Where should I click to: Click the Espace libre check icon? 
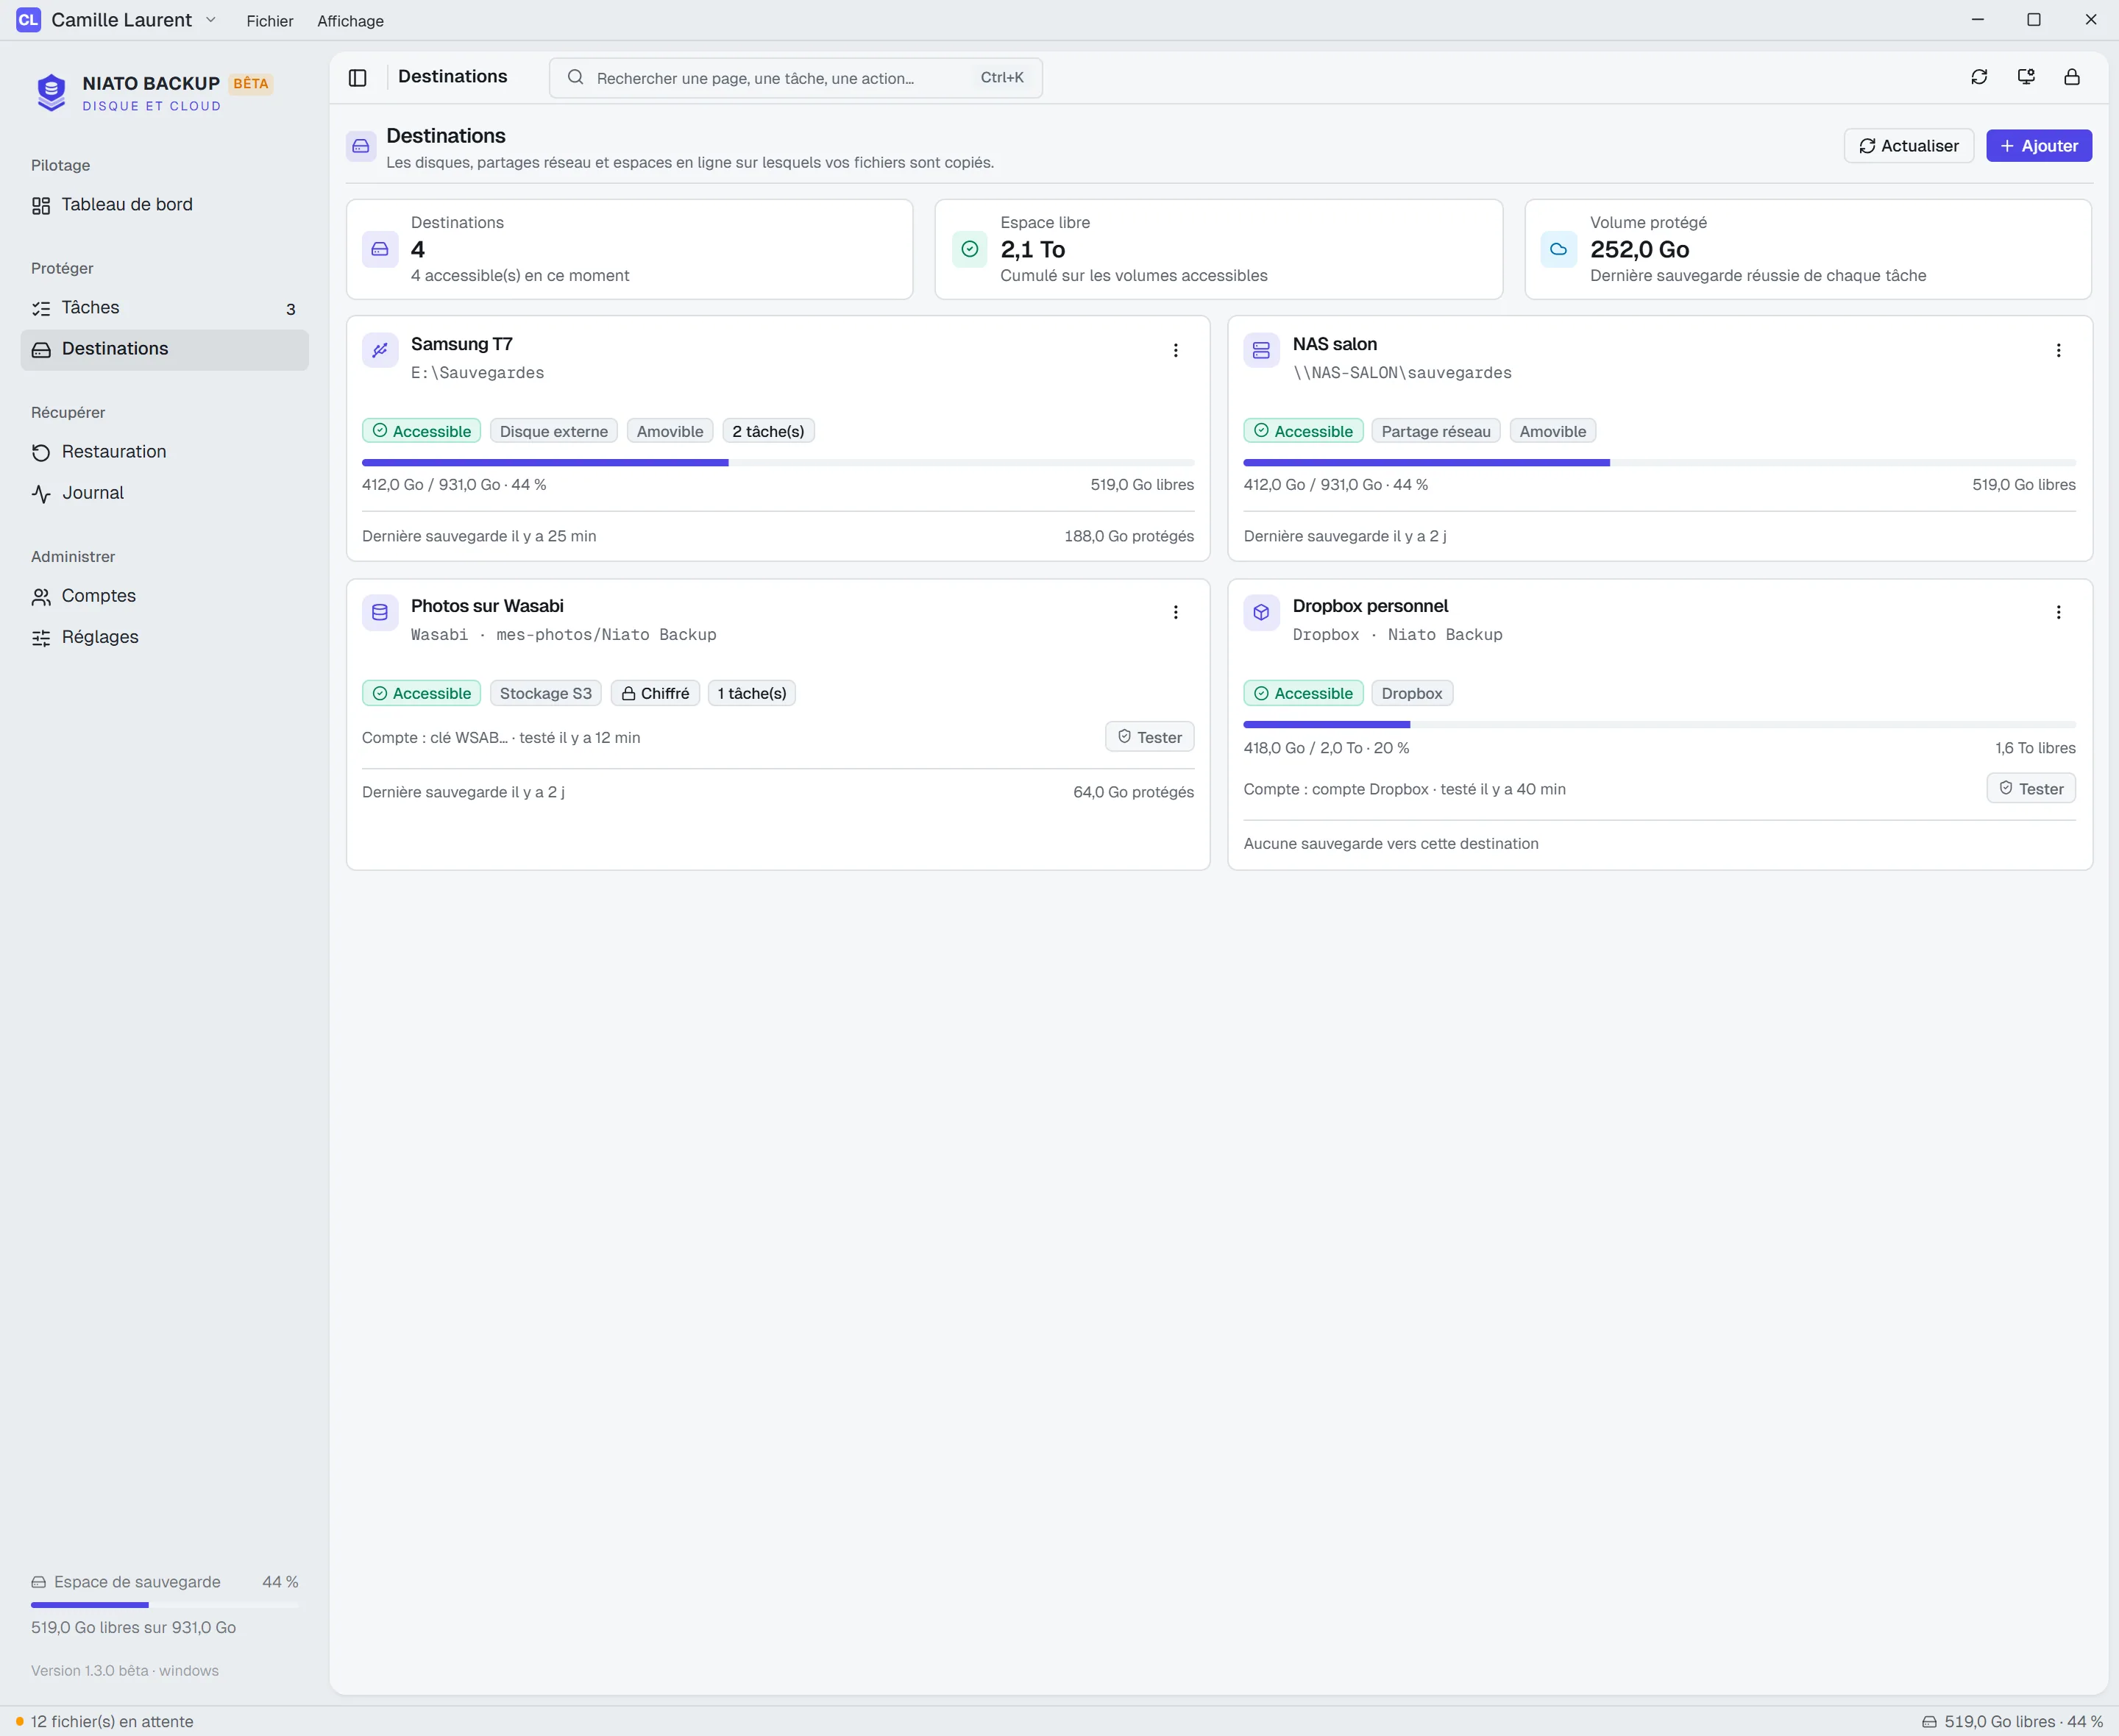969,249
